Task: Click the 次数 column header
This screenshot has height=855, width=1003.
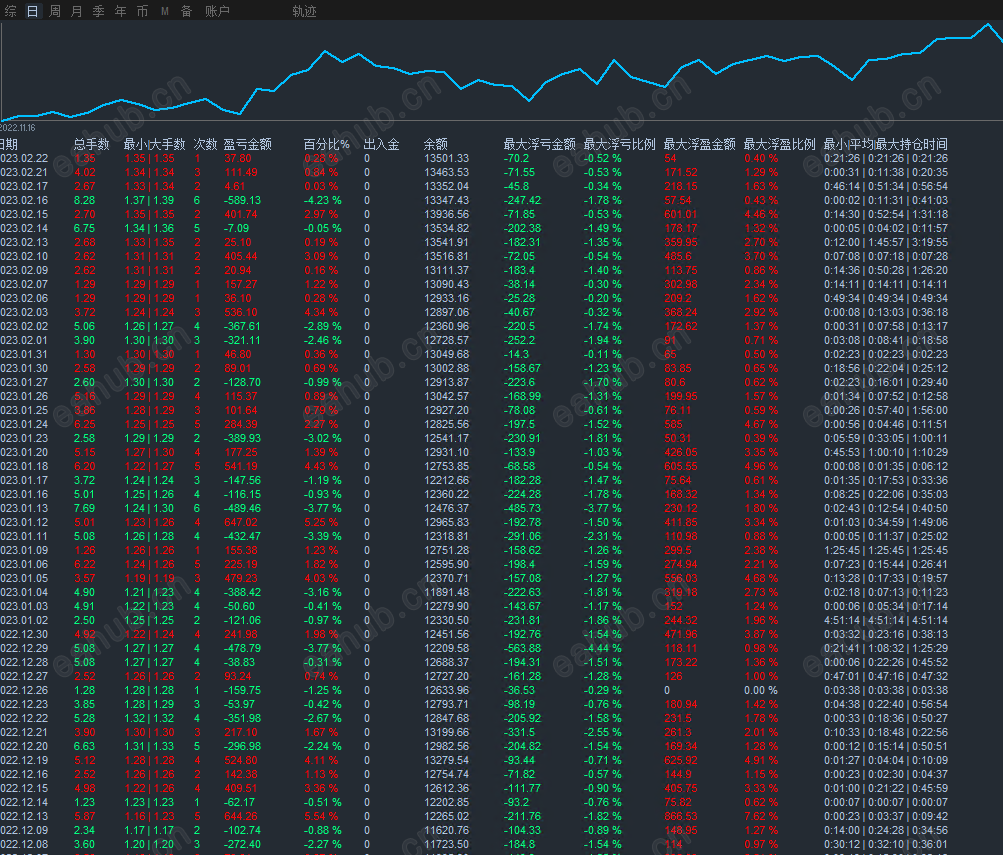Action: [204, 144]
